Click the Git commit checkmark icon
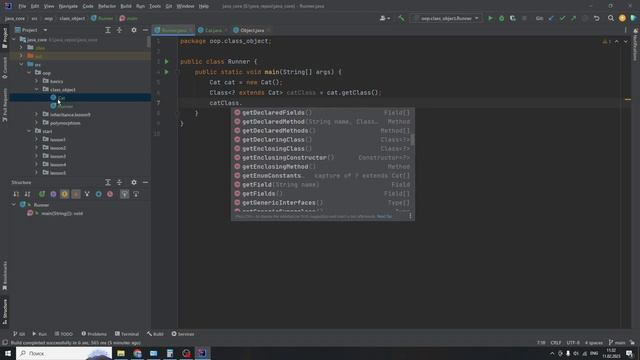Screen dimensions: 640x360 [x=562, y=18]
